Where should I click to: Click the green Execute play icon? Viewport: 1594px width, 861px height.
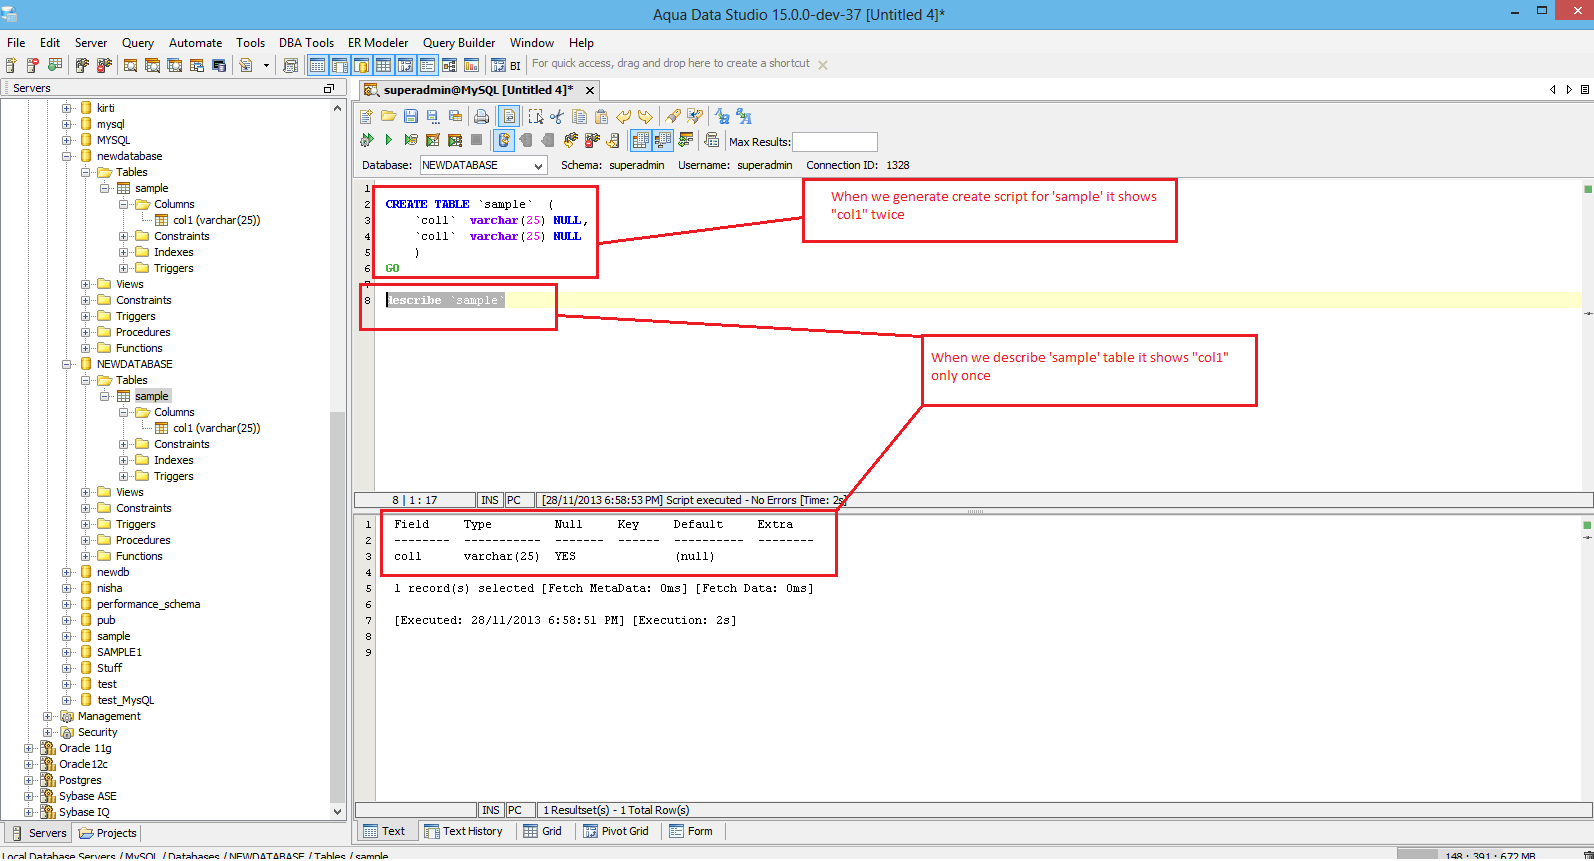click(388, 140)
